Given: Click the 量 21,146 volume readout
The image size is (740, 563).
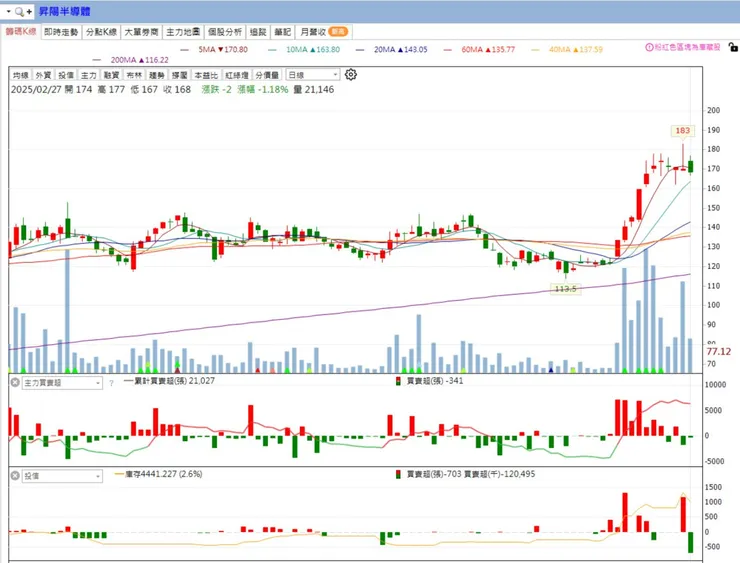Looking at the screenshot, I should (314, 90).
